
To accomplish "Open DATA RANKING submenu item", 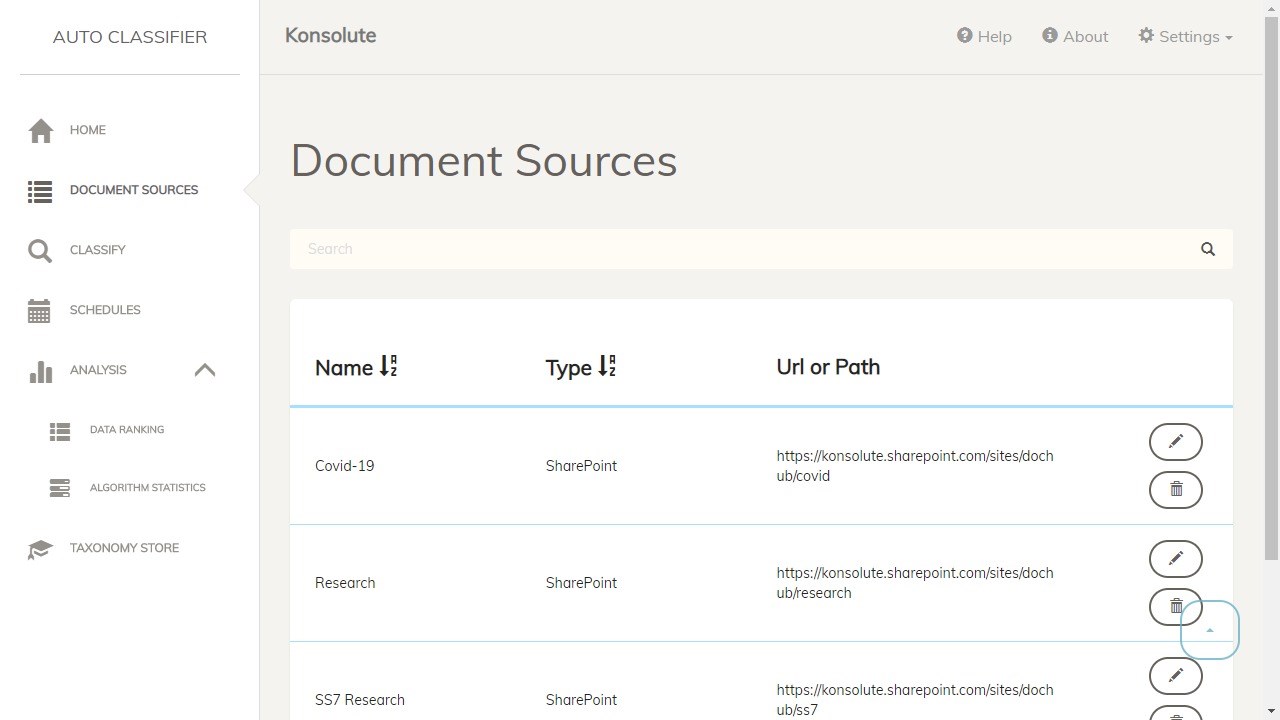I will (x=127, y=430).
